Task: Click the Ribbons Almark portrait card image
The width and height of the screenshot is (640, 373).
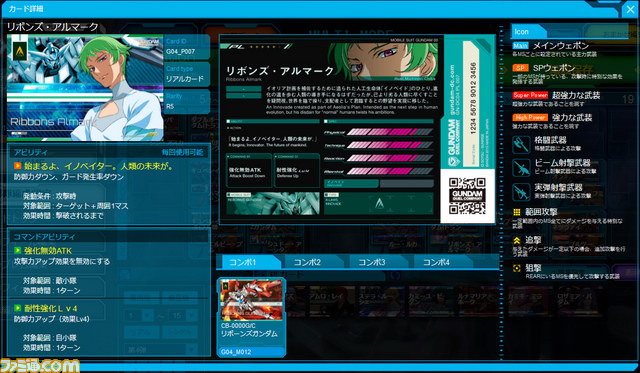Action: tap(85, 87)
